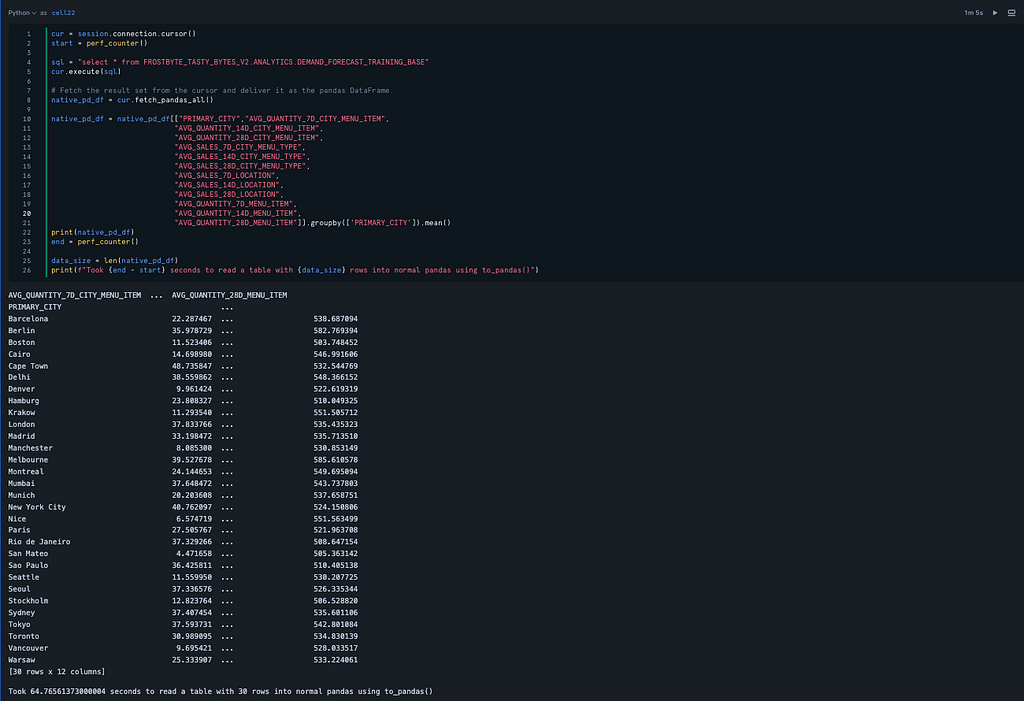This screenshot has height=701, width=1024.
Task: Select the Tokyo row label
Action: tap(20, 625)
